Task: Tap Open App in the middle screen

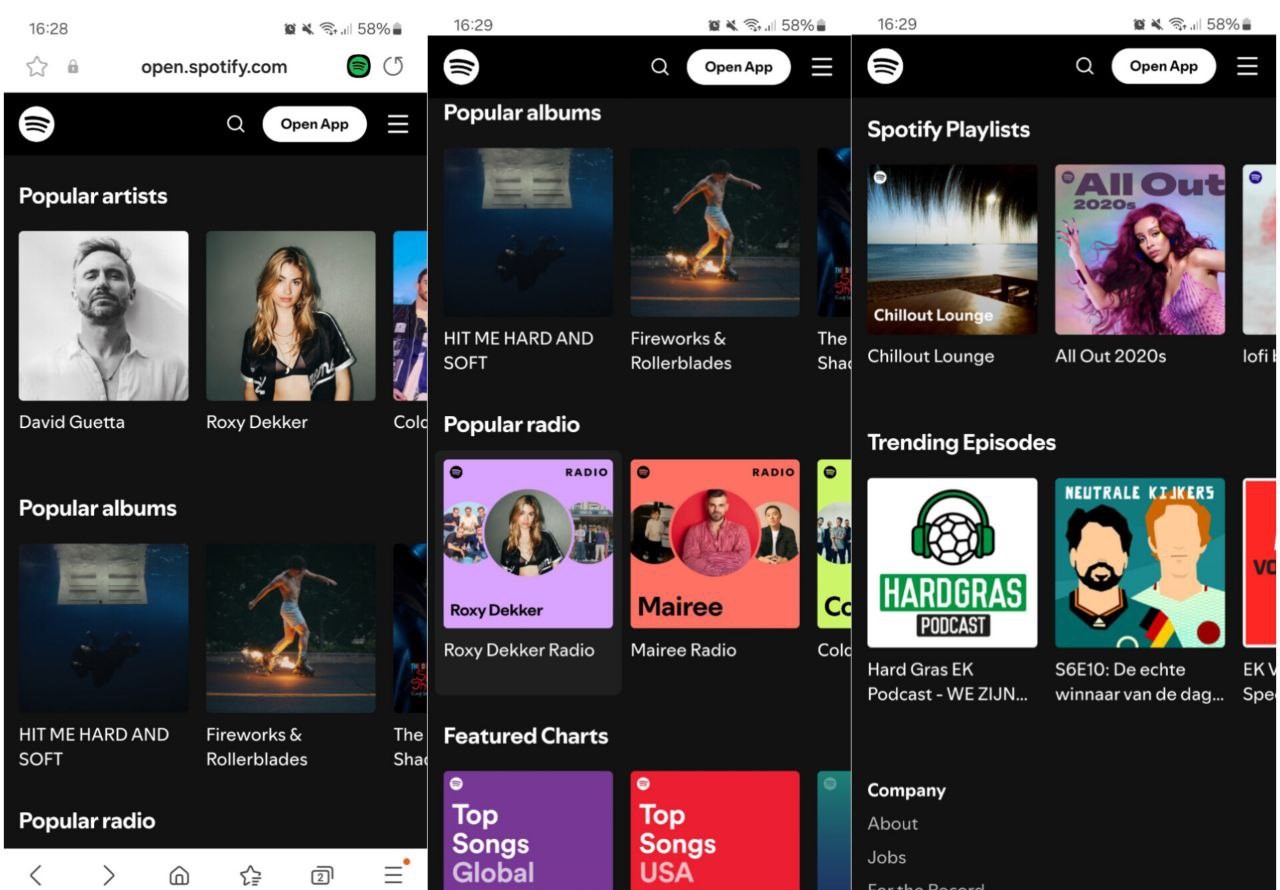Action: (738, 67)
